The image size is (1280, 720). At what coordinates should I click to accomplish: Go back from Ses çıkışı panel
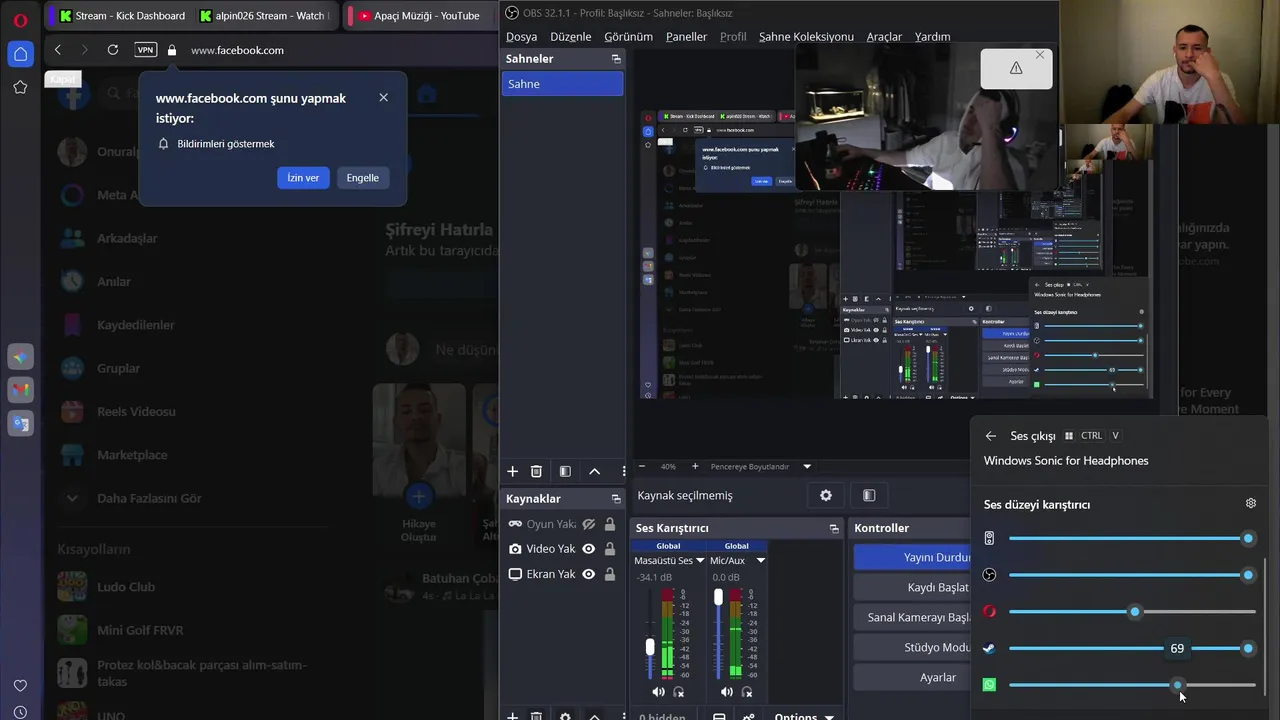991,436
